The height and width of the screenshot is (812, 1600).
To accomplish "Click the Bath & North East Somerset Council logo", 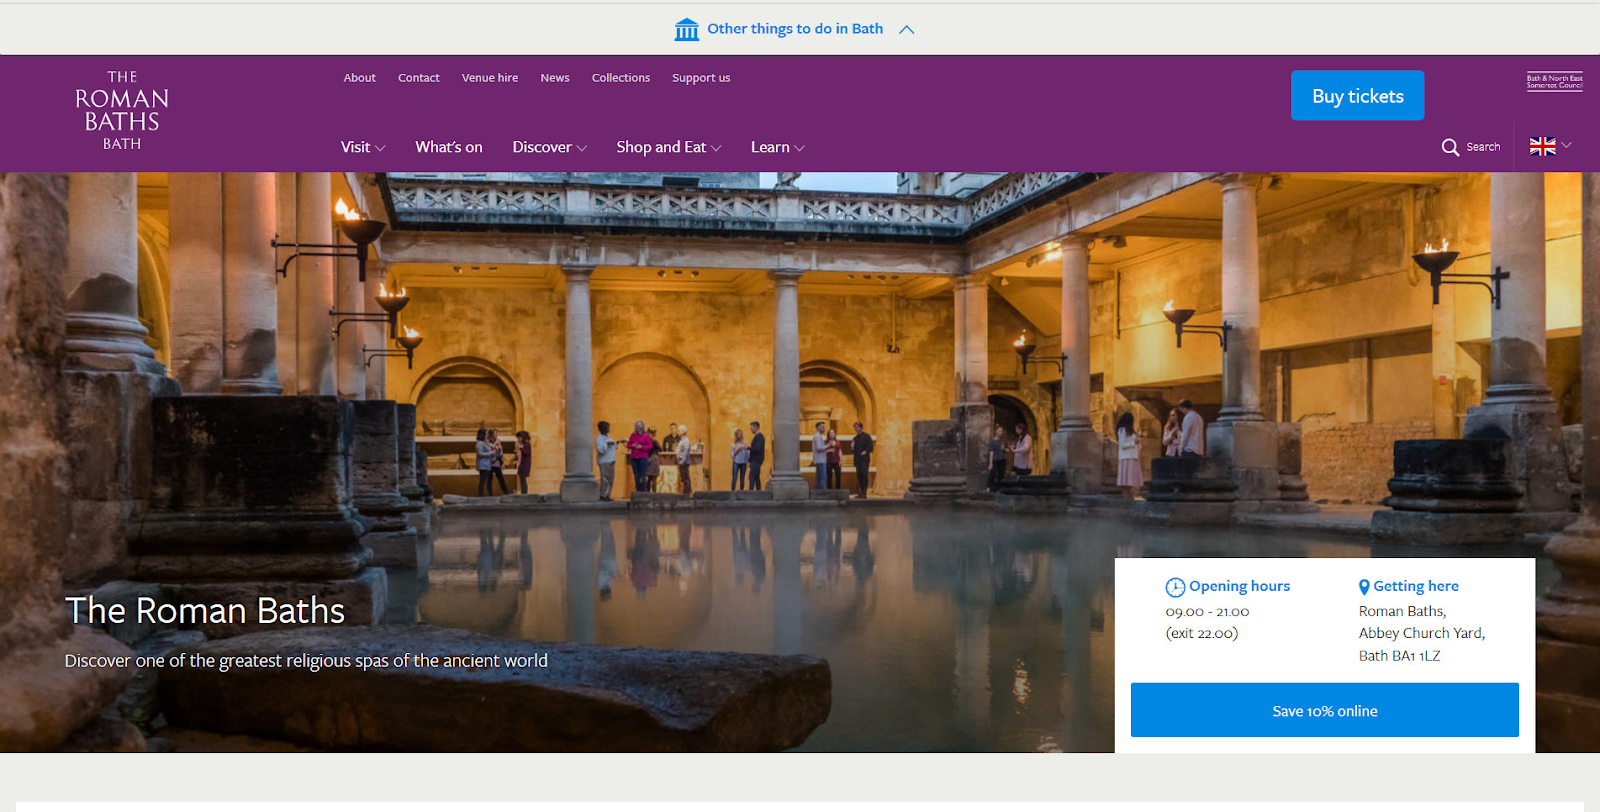I will [1554, 82].
